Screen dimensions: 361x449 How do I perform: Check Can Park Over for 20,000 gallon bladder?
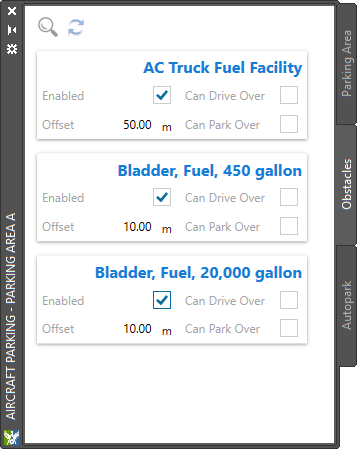click(x=289, y=328)
